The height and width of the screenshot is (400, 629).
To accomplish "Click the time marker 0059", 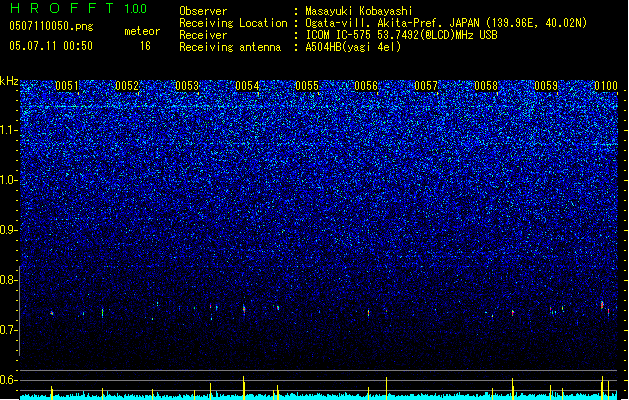I will point(546,86).
